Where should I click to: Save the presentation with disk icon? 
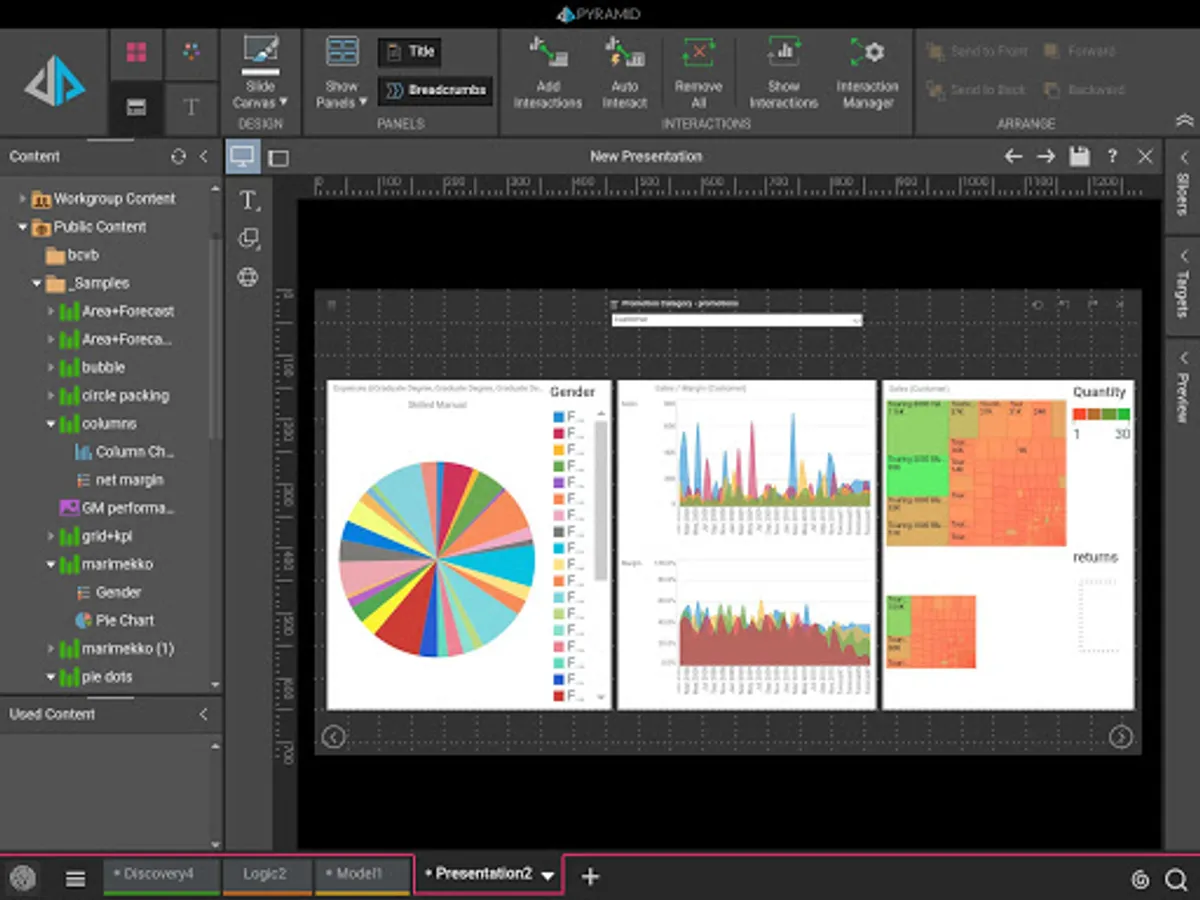point(1078,156)
